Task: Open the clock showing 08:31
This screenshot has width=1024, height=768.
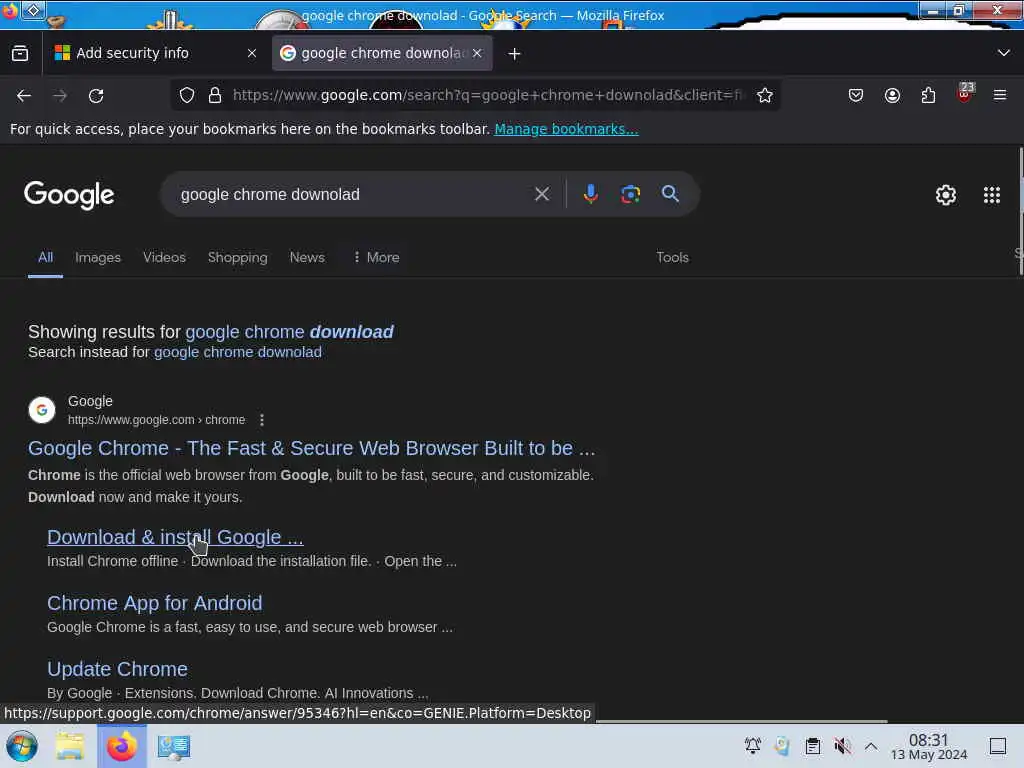Action: point(929,746)
